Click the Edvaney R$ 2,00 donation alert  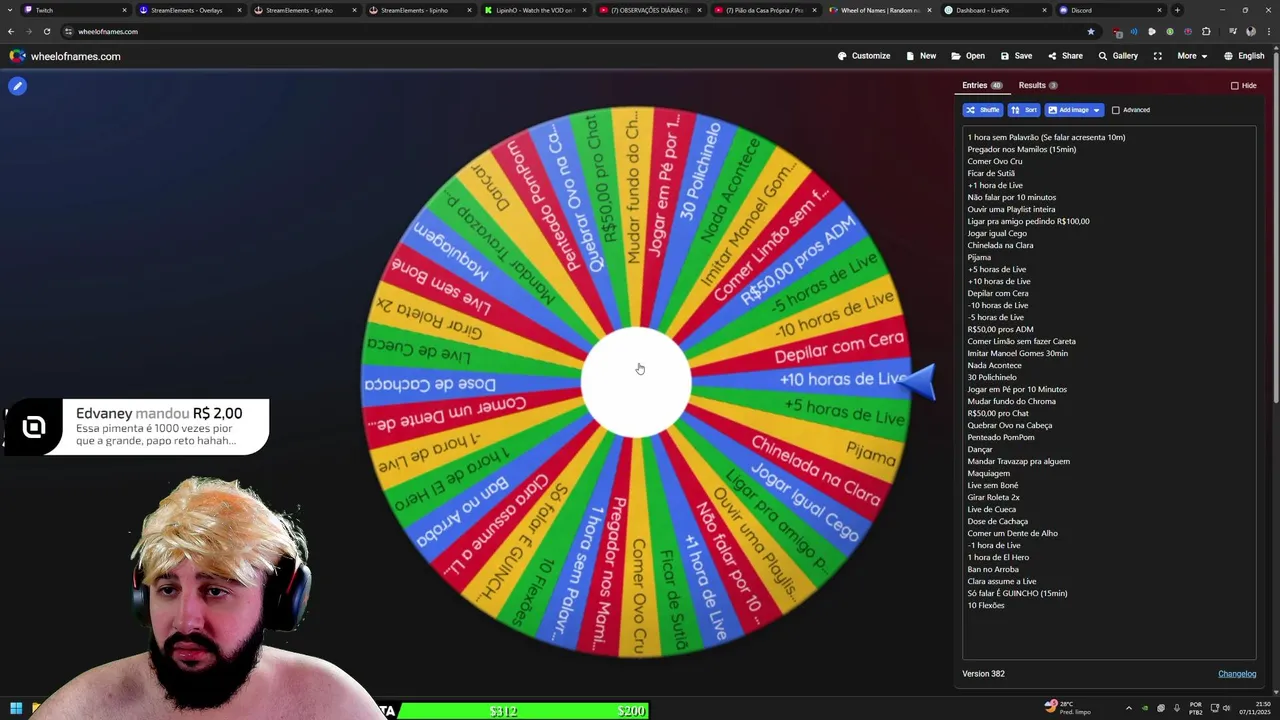tap(137, 427)
